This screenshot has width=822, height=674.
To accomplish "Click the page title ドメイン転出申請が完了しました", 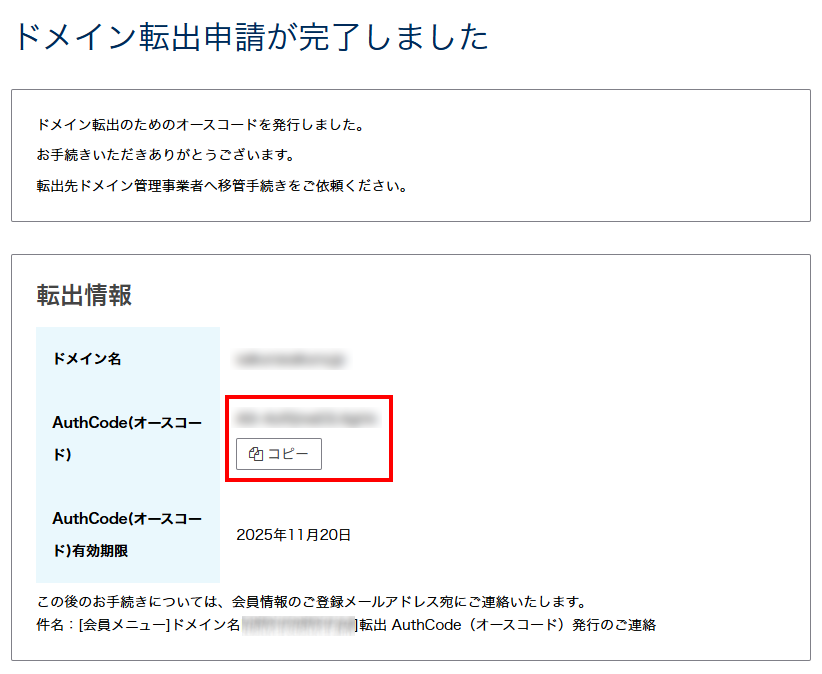I will 250,38.
